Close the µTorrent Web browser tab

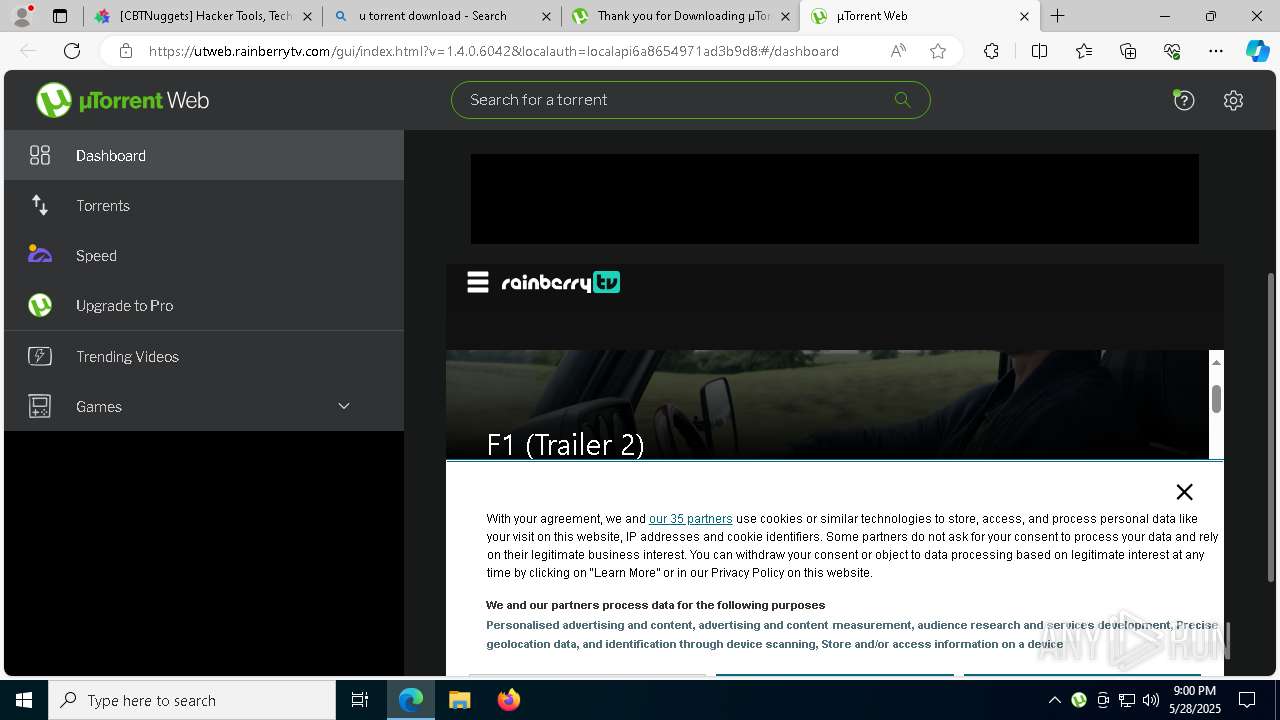1024,16
